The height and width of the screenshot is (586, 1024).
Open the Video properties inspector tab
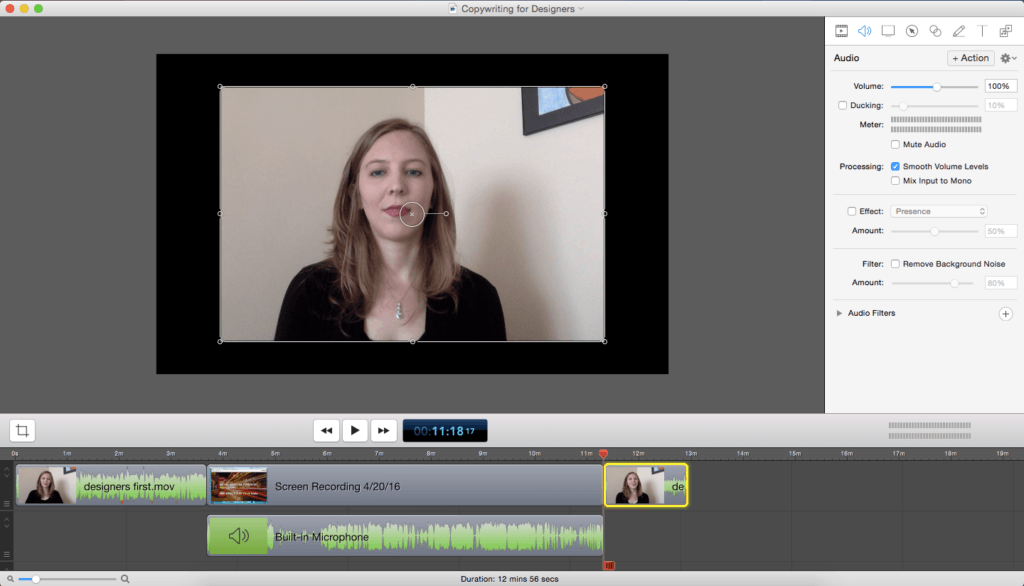[841, 31]
